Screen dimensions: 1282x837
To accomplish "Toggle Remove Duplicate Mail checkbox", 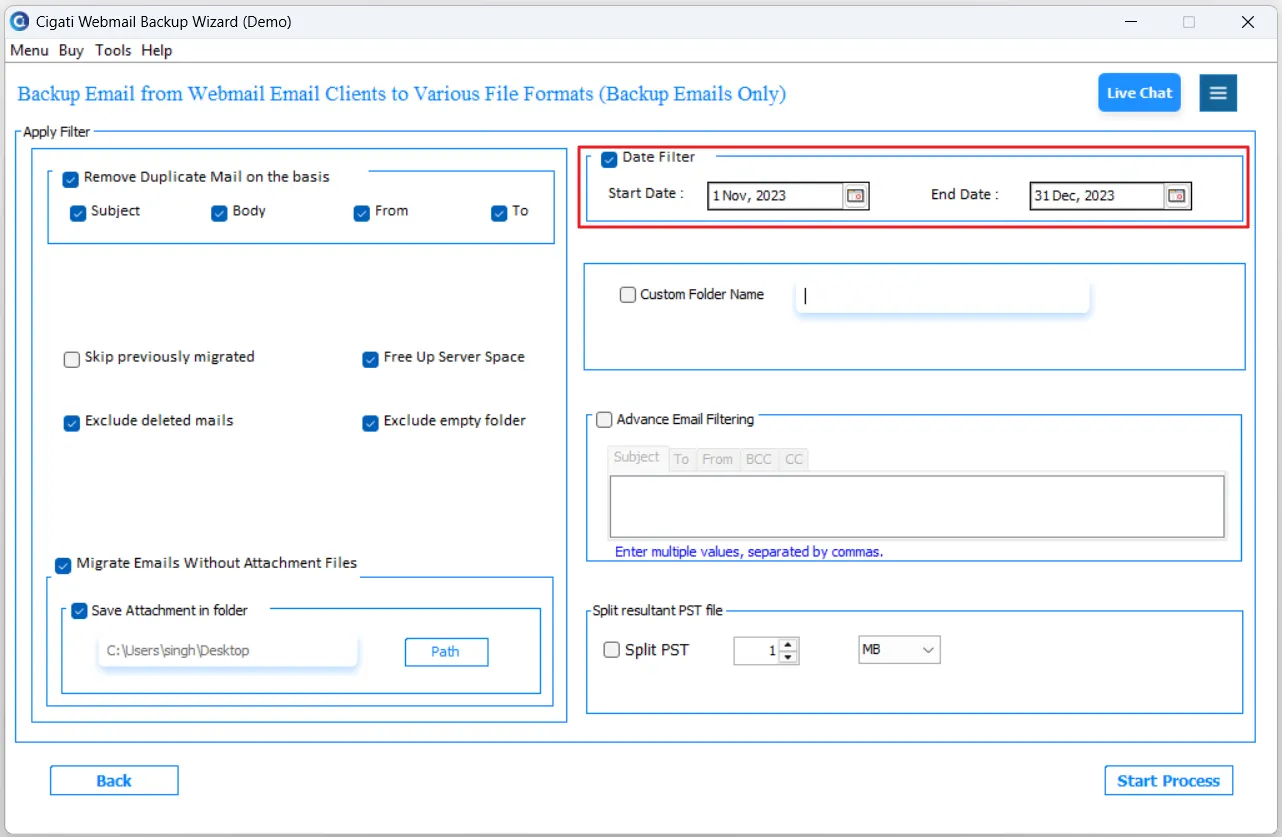I will (x=70, y=179).
